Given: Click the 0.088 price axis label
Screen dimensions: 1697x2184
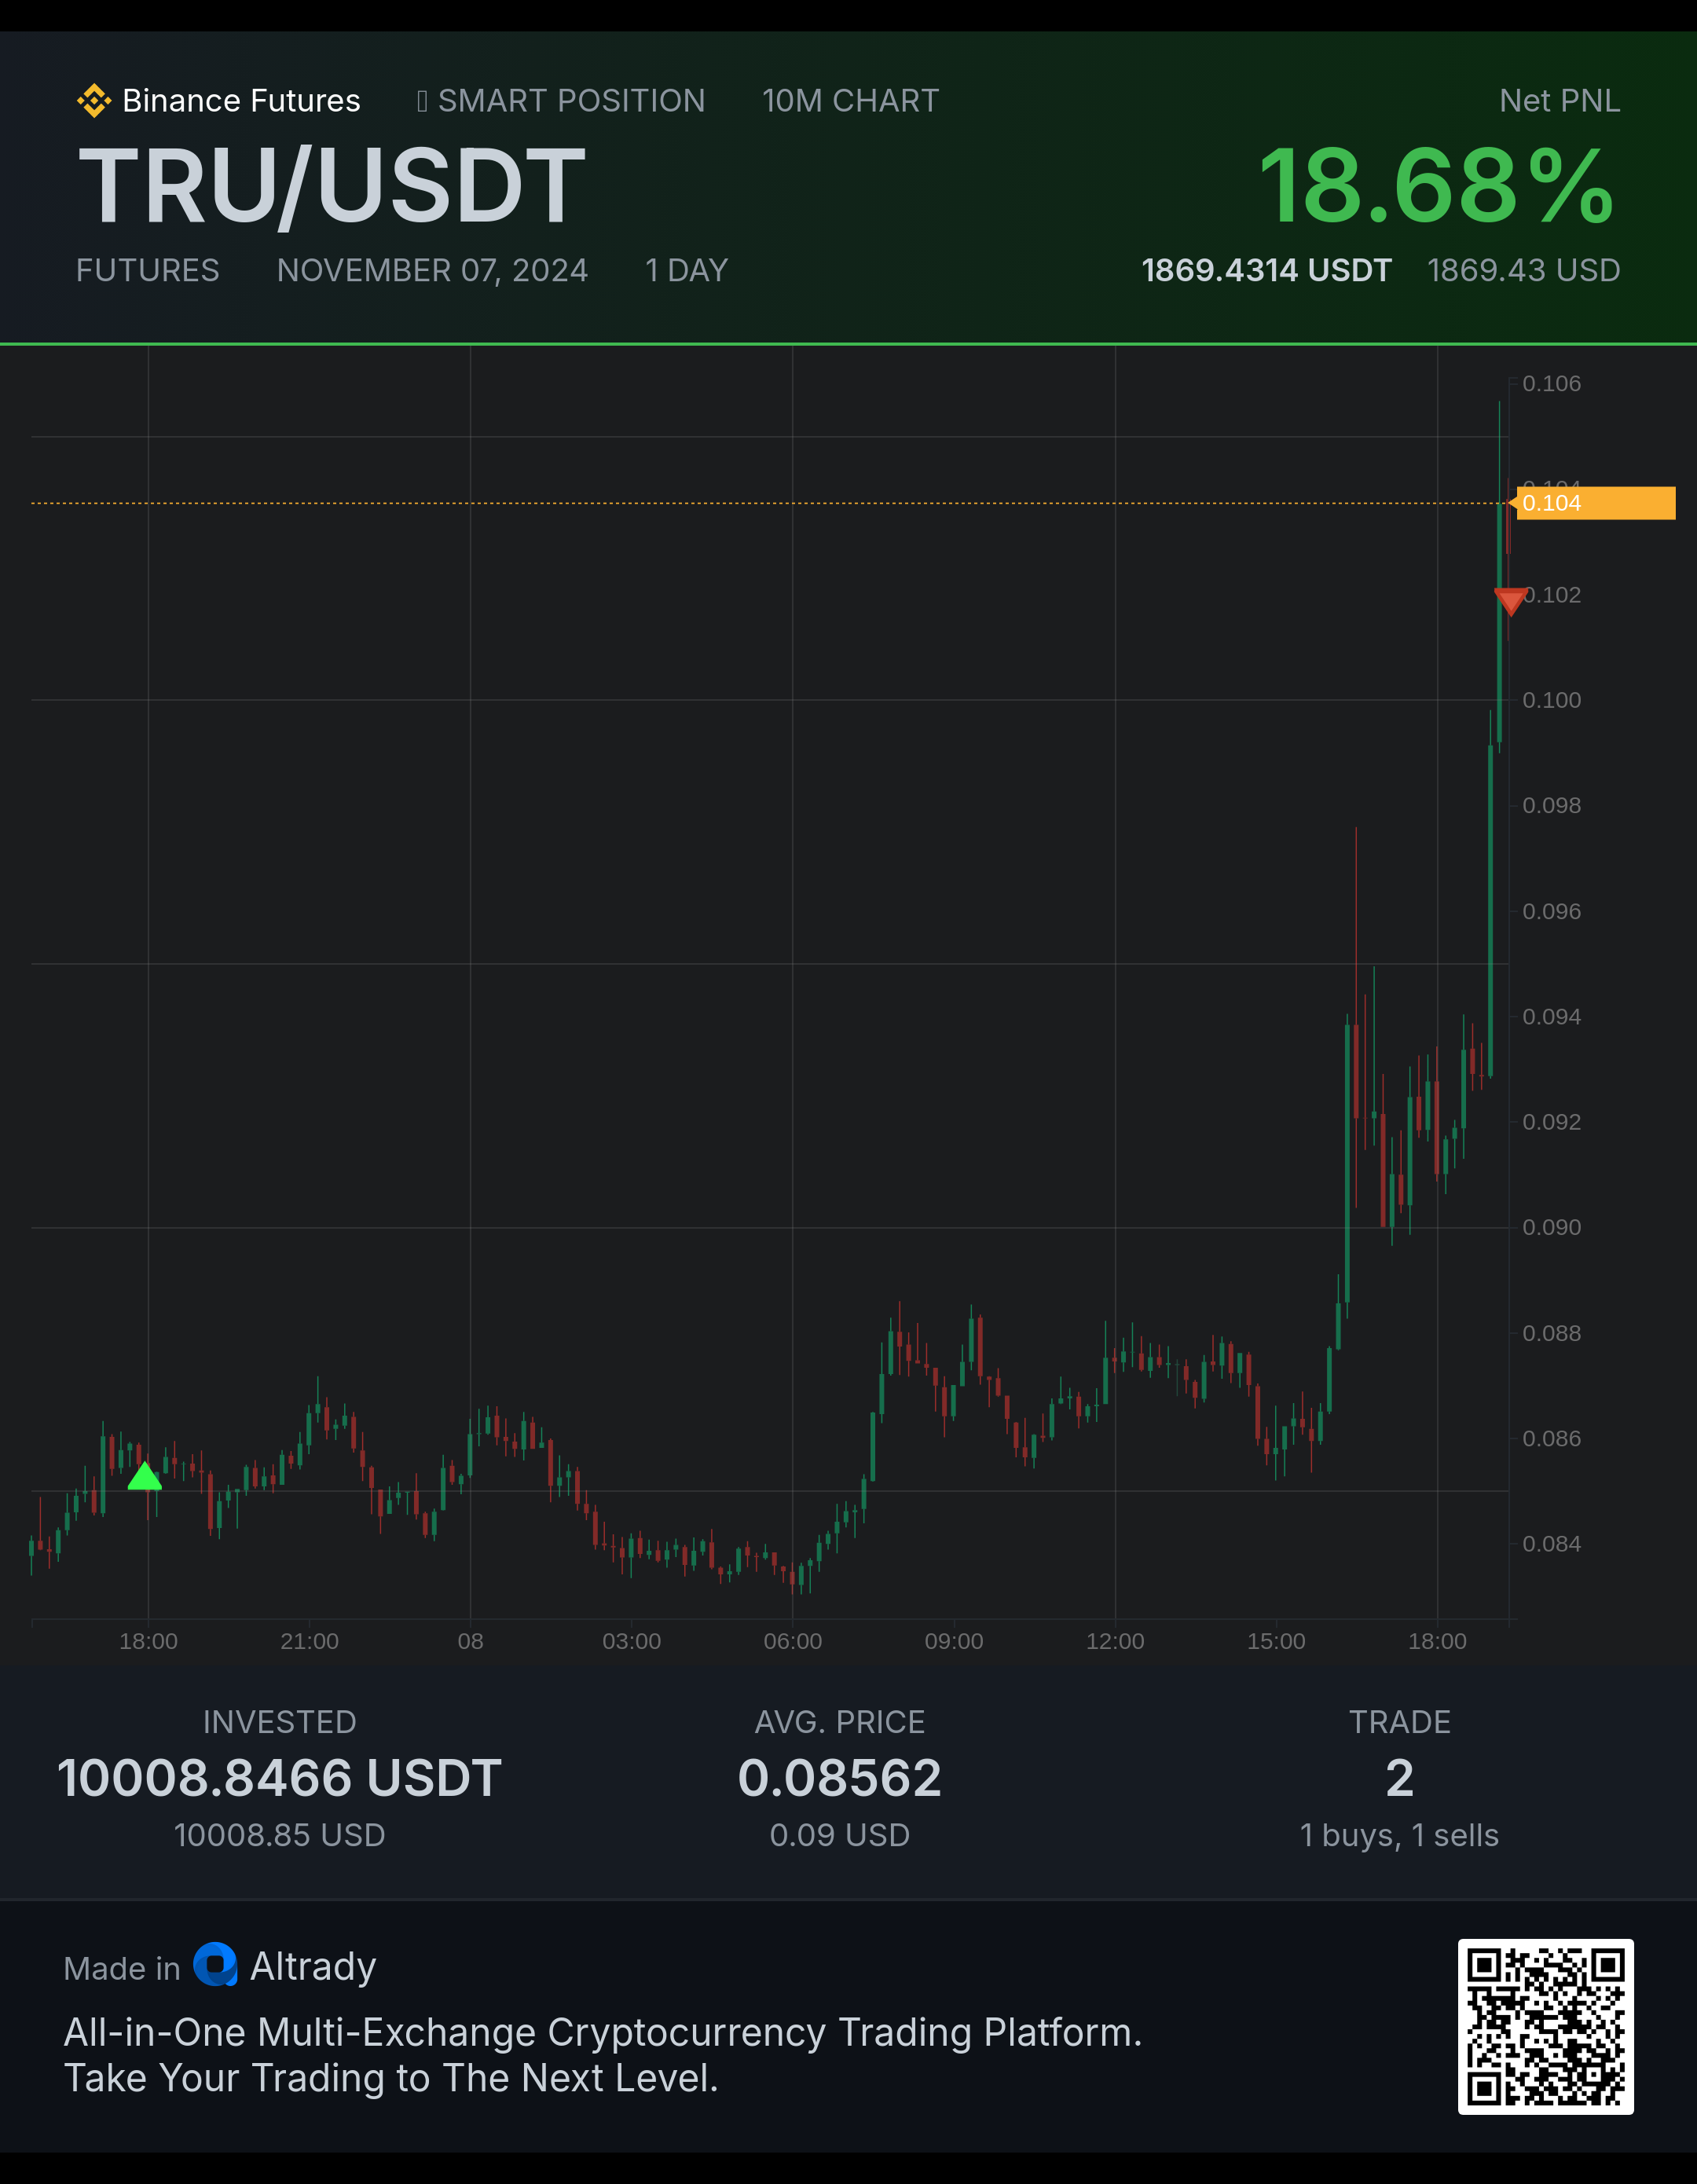Looking at the screenshot, I should click(x=1551, y=1333).
